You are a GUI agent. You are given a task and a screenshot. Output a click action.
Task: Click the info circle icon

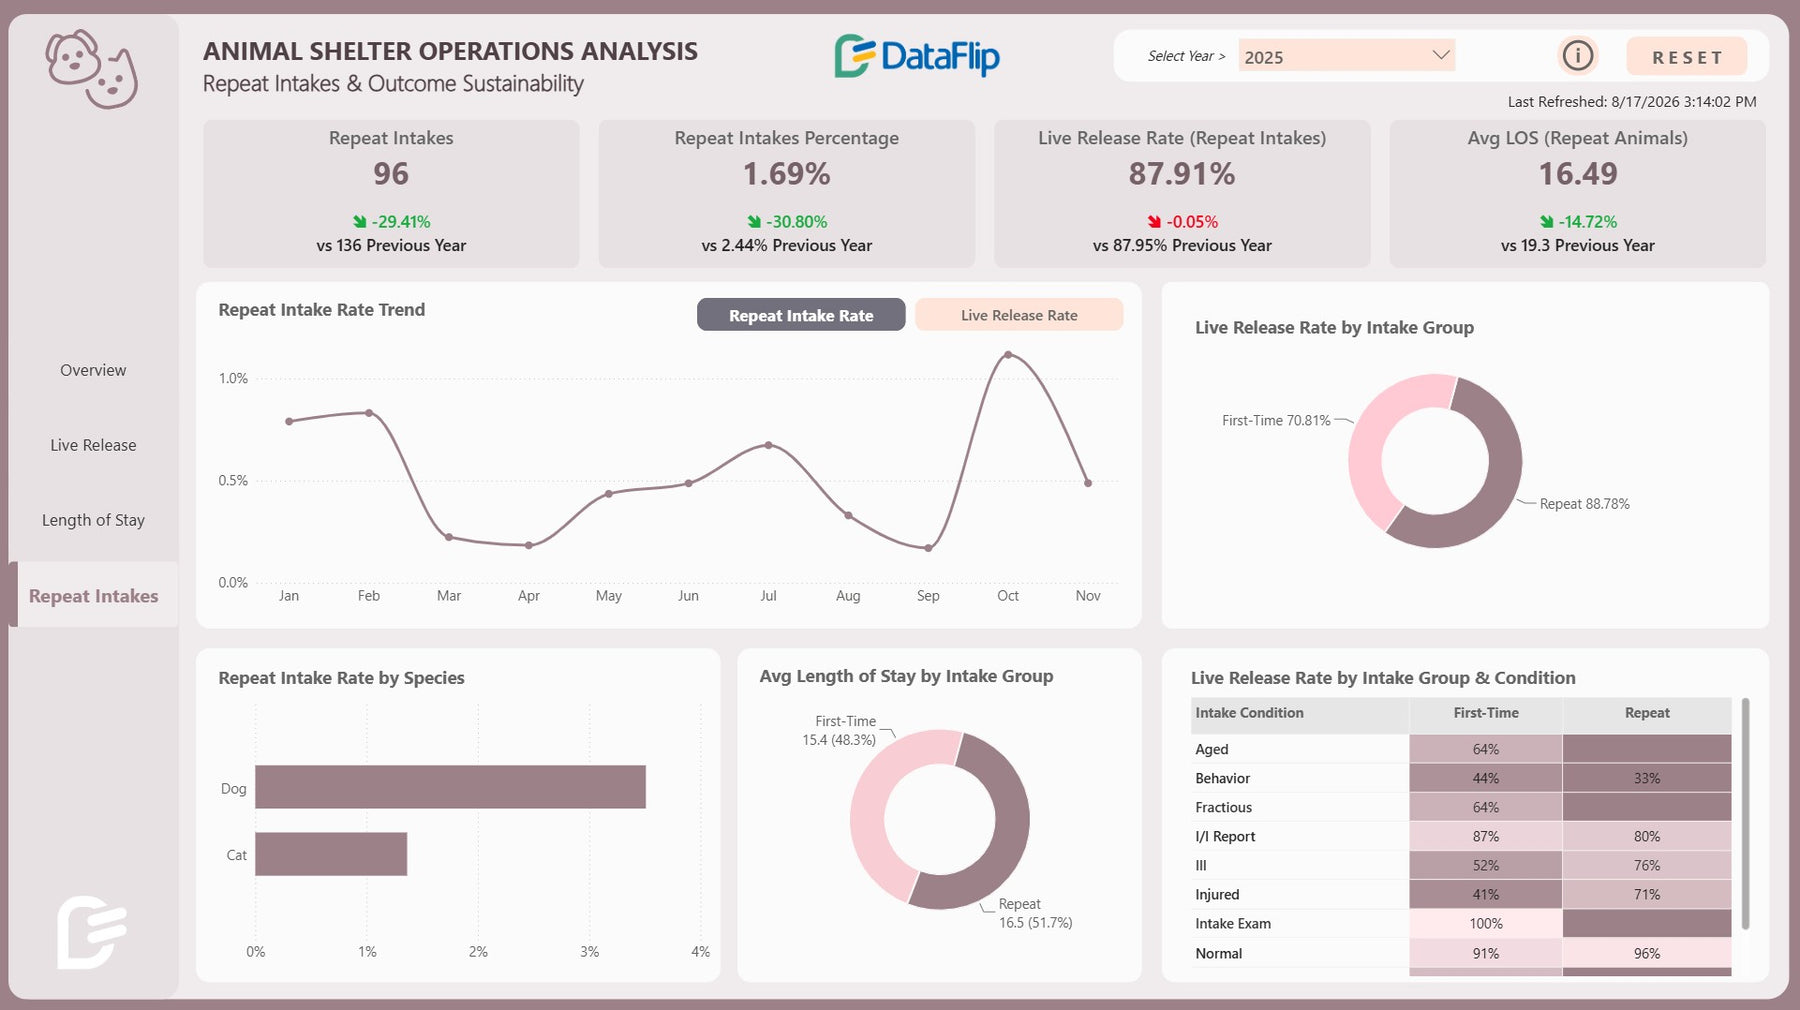pos(1577,55)
